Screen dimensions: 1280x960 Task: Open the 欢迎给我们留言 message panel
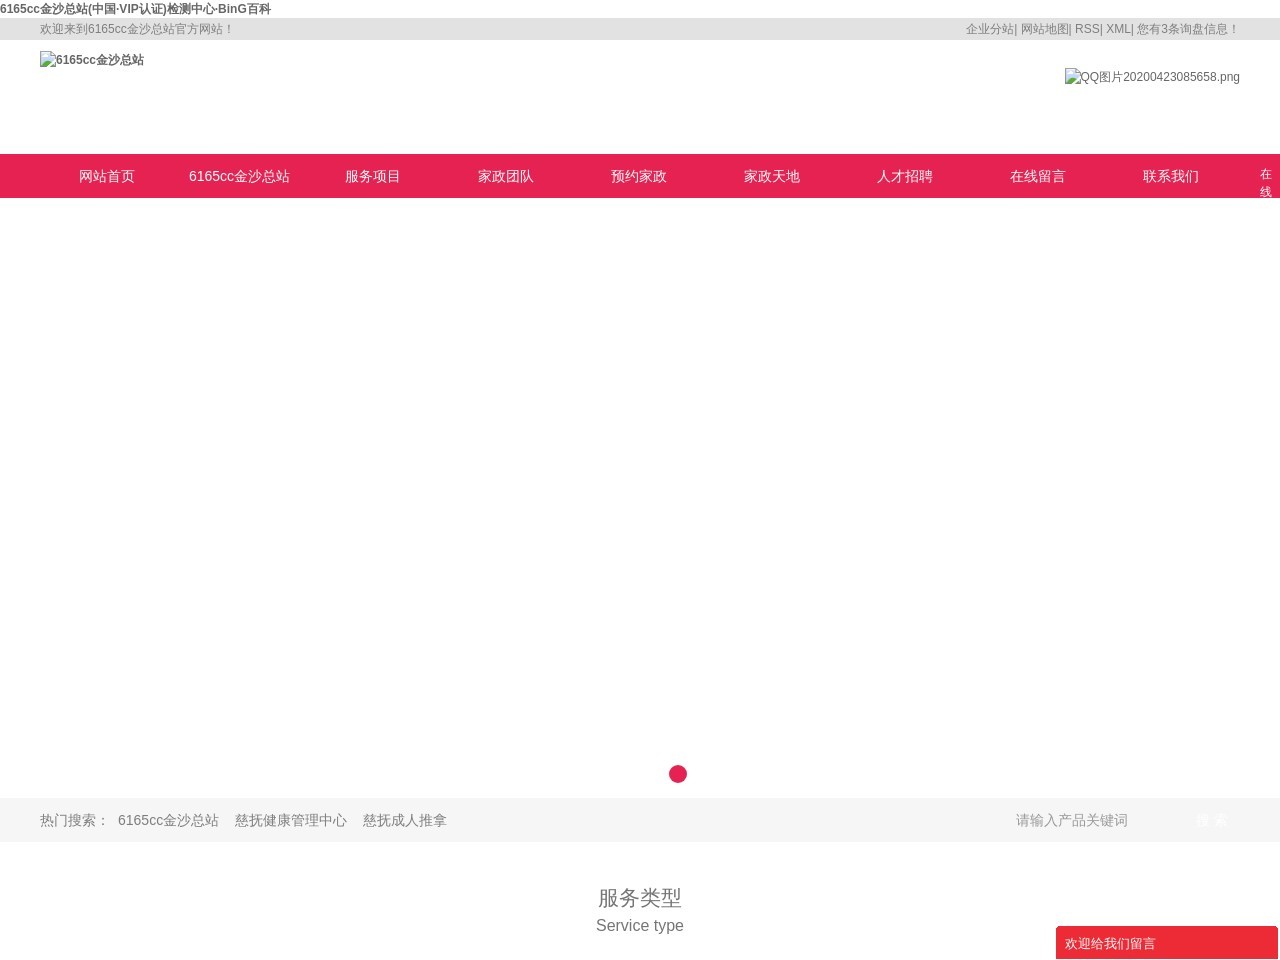(1110, 943)
